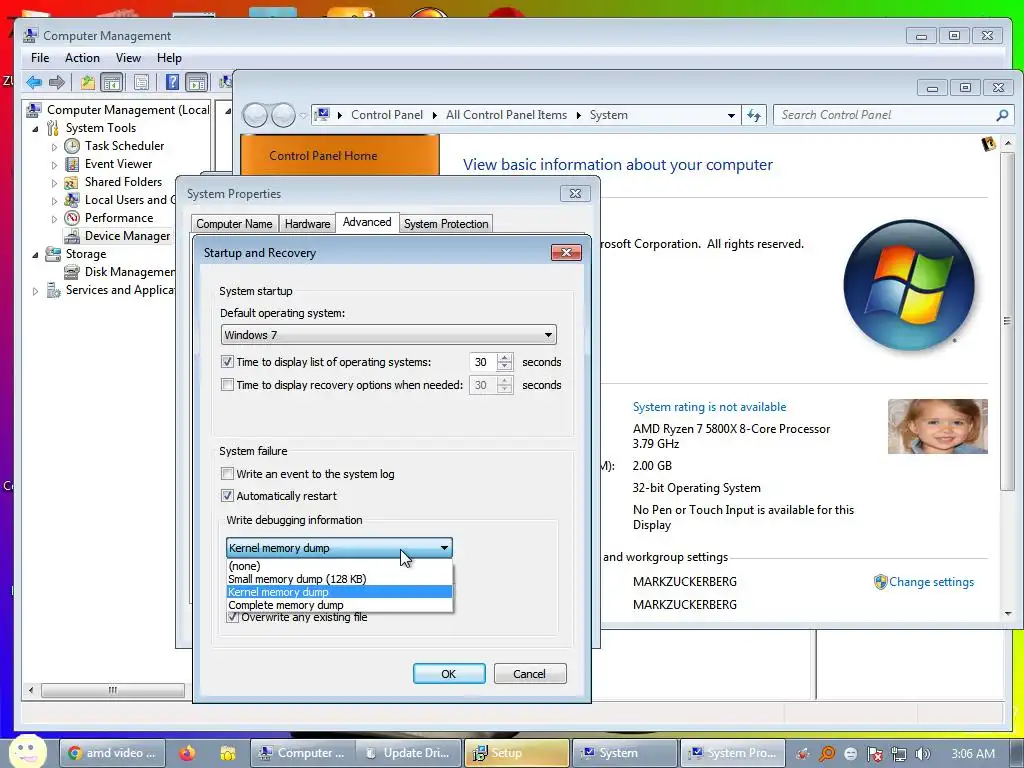
Task: Click Task Scheduler clock icon
Action: click(x=72, y=146)
